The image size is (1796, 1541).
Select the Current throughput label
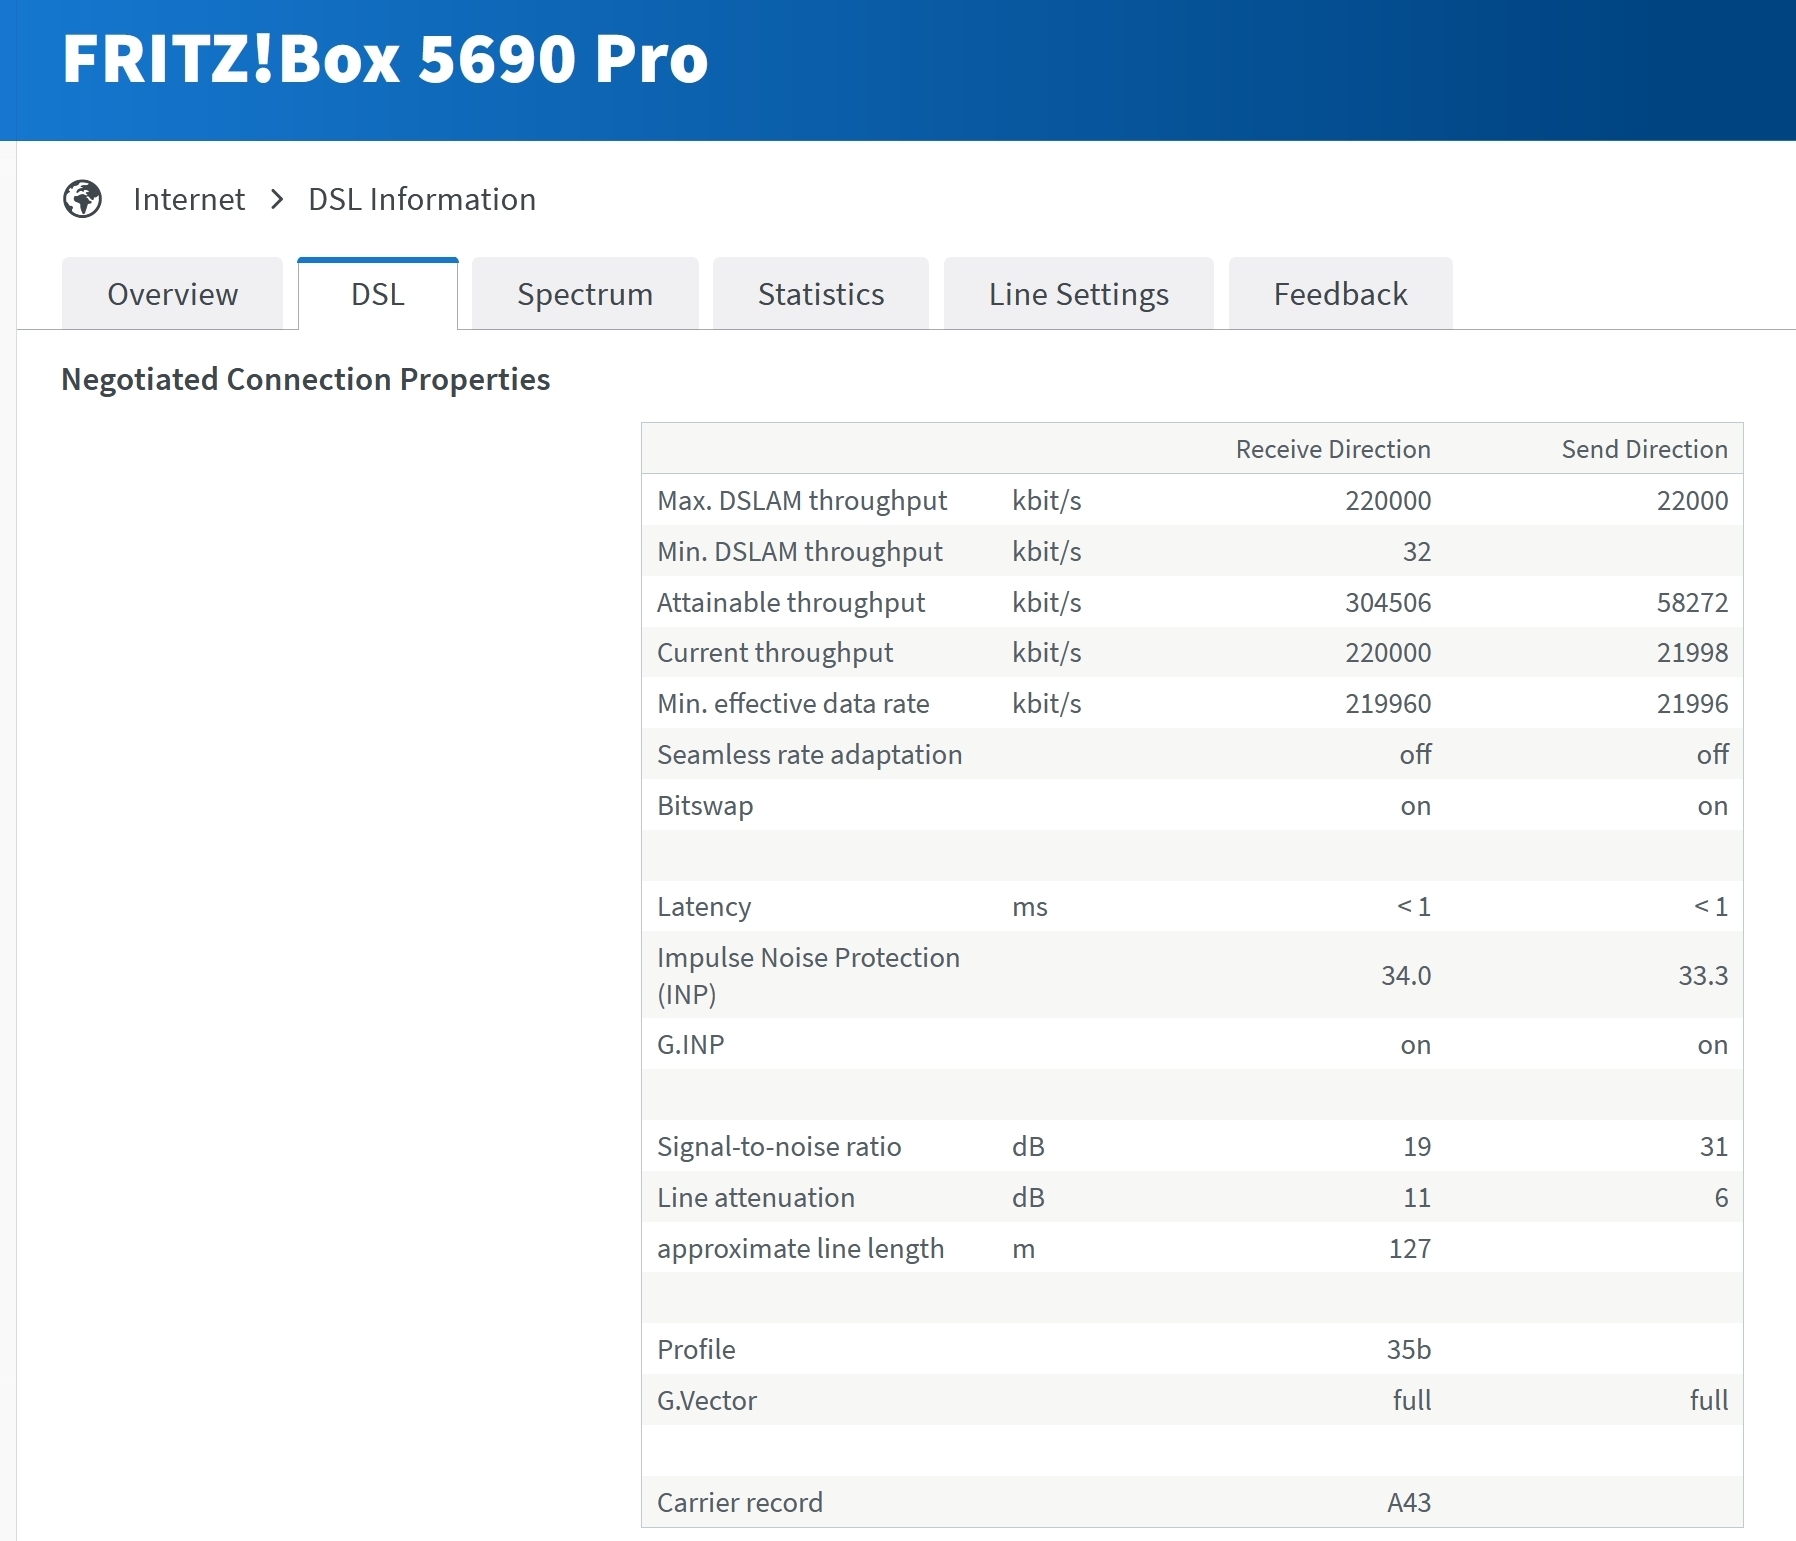[x=775, y=652]
